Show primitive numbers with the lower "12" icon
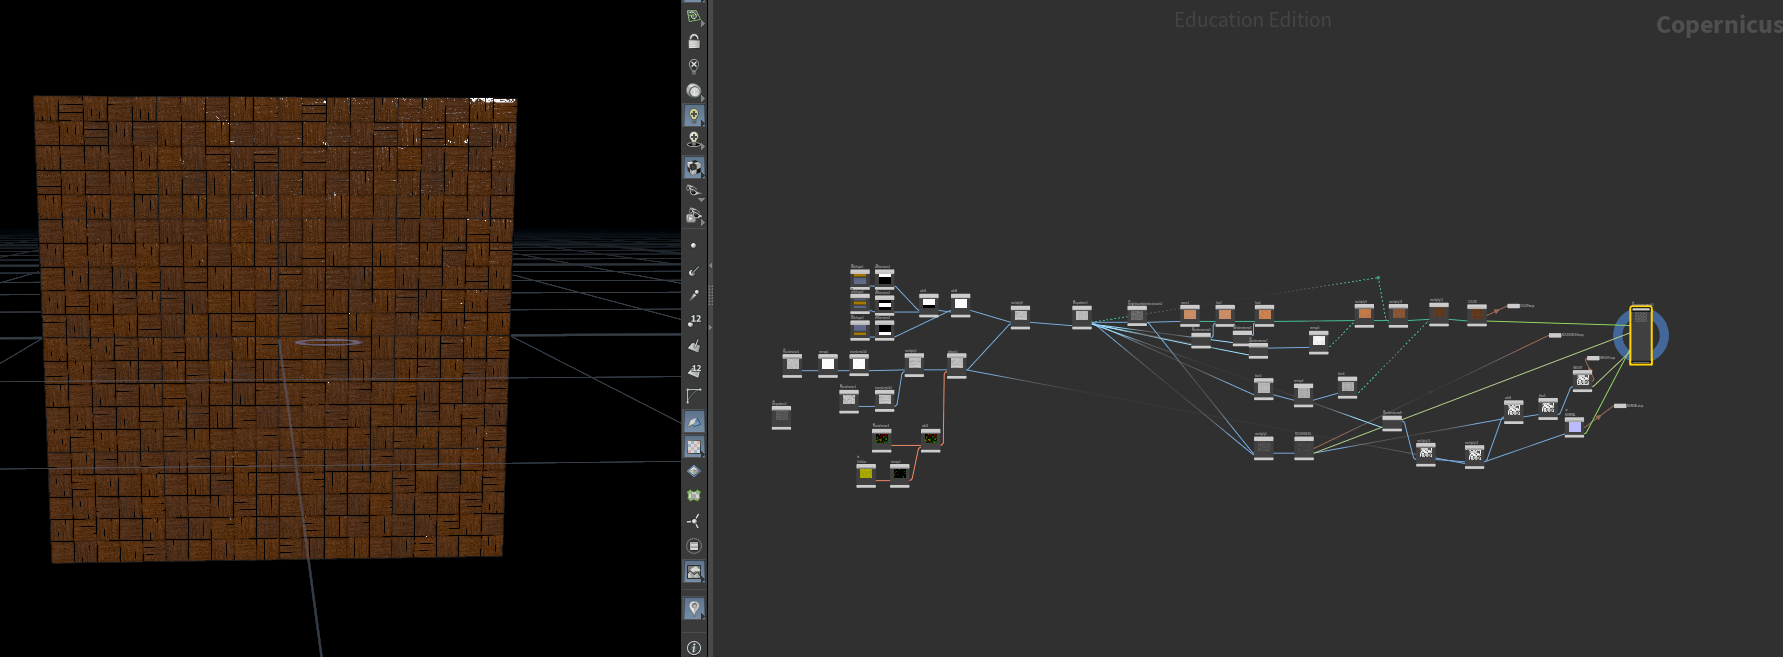The image size is (1783, 657). pyautogui.click(x=694, y=370)
